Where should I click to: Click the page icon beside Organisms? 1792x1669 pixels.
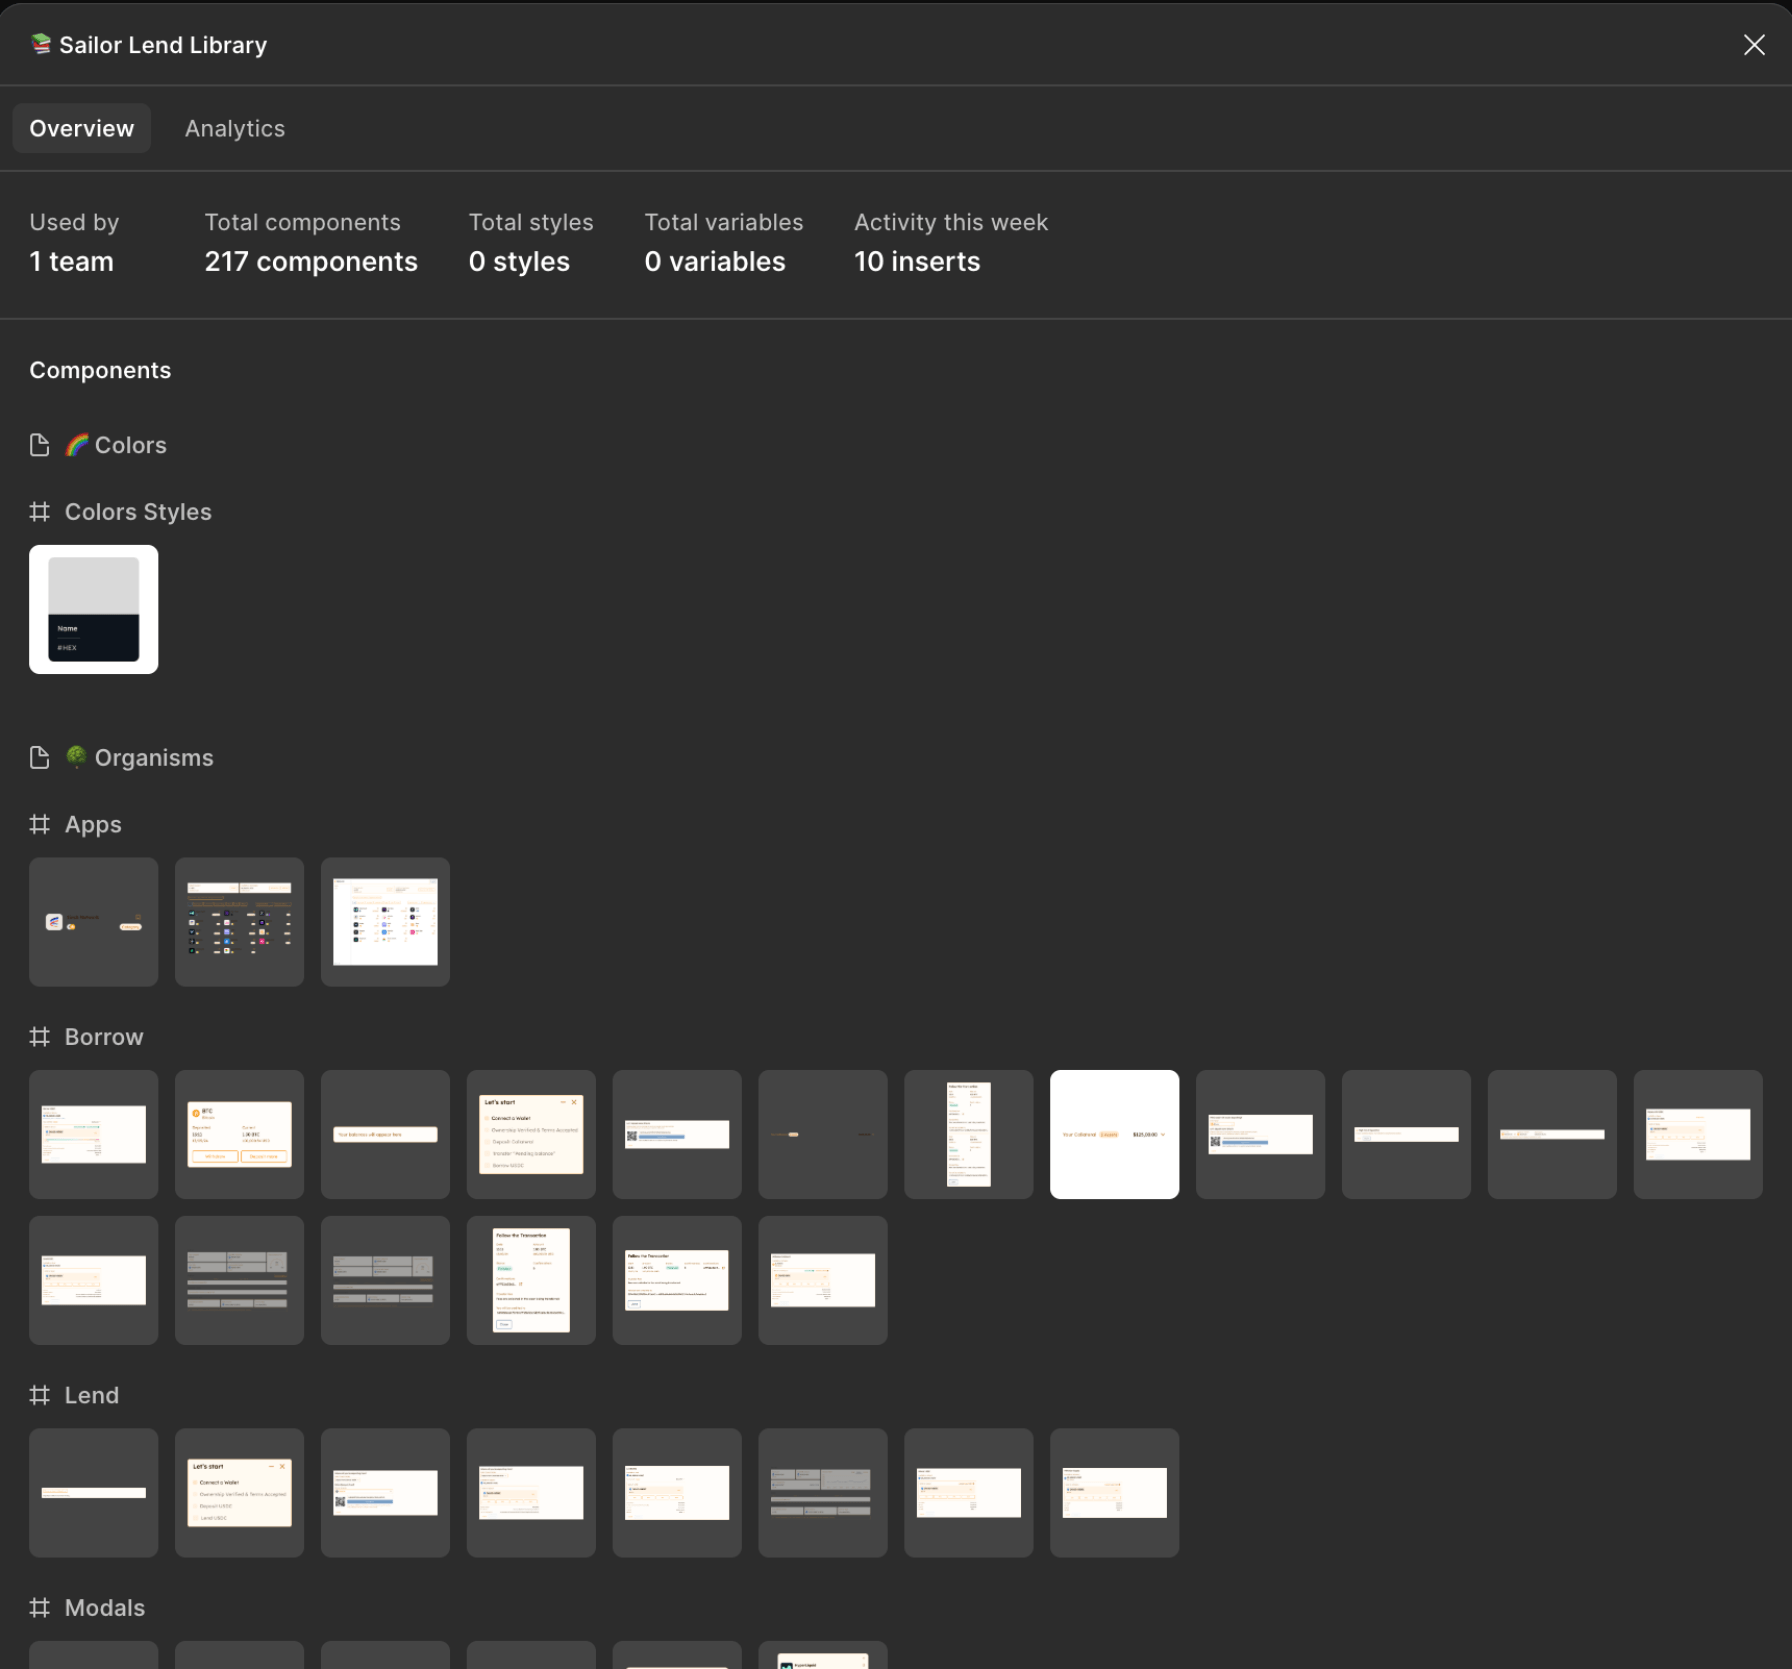point(40,758)
